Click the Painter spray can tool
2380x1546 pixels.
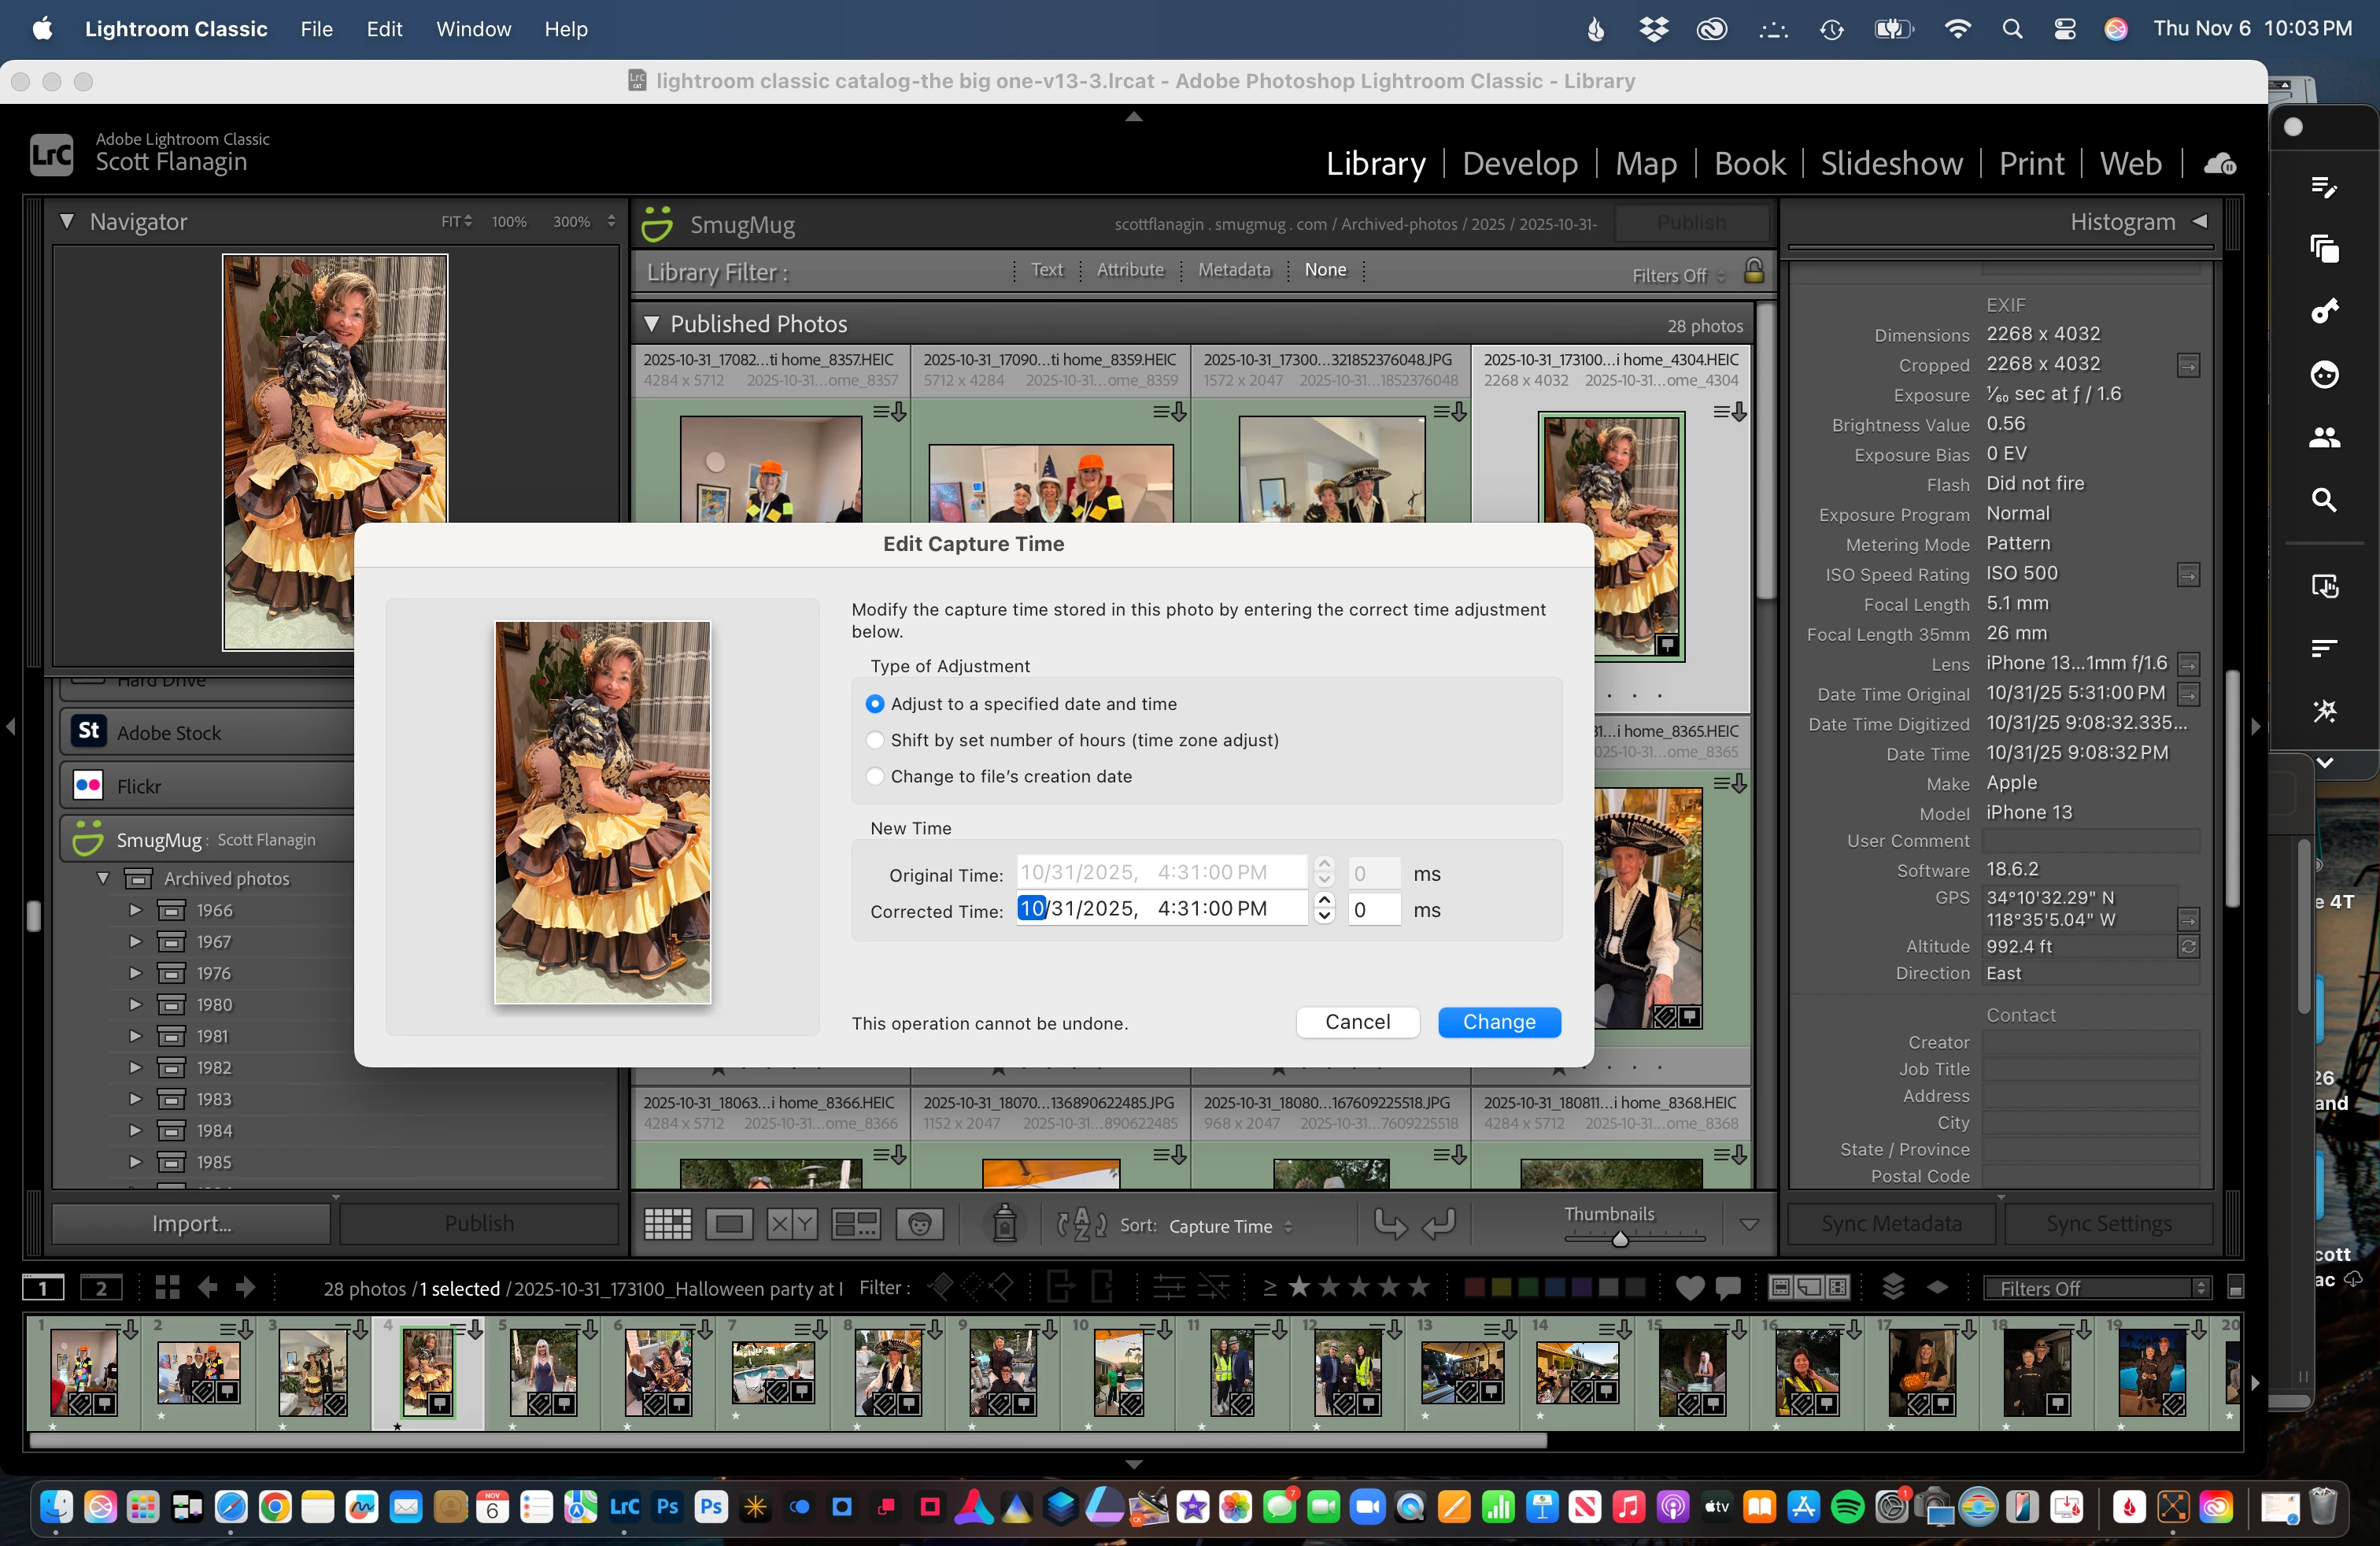coord(1004,1224)
